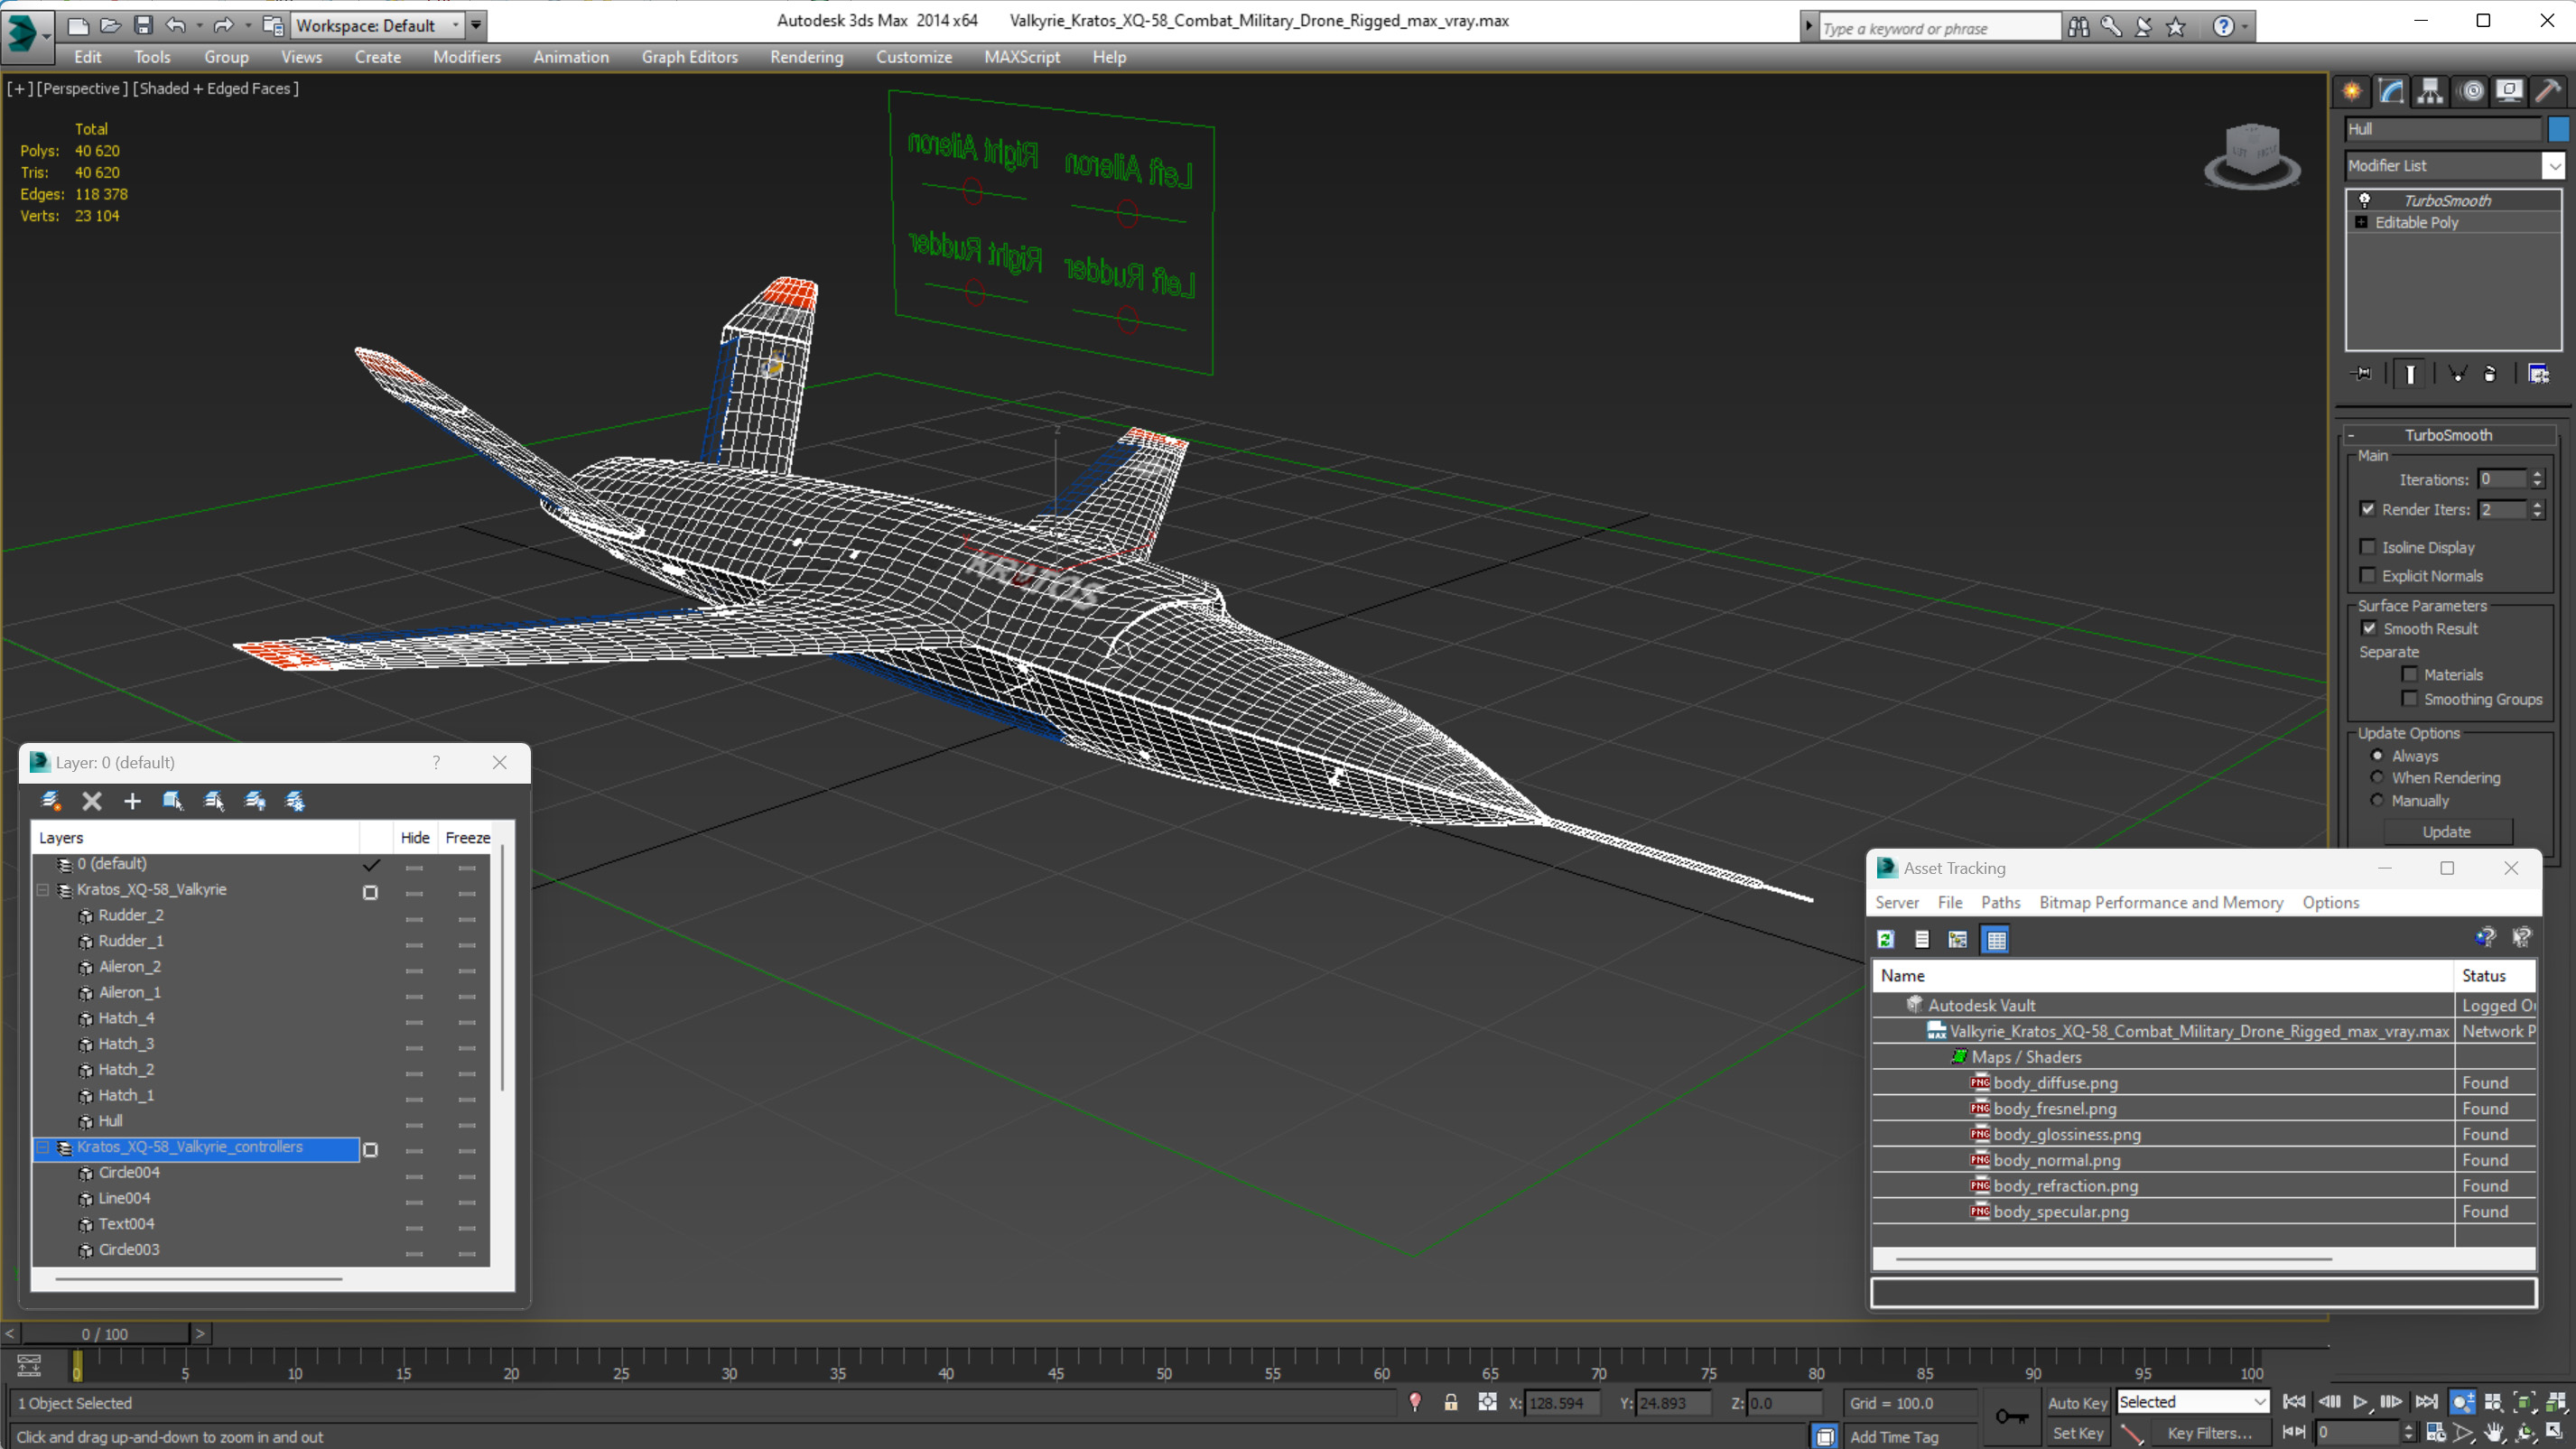Open the Modifier List dropdown
The width and height of the screenshot is (2576, 1449).
[2553, 165]
